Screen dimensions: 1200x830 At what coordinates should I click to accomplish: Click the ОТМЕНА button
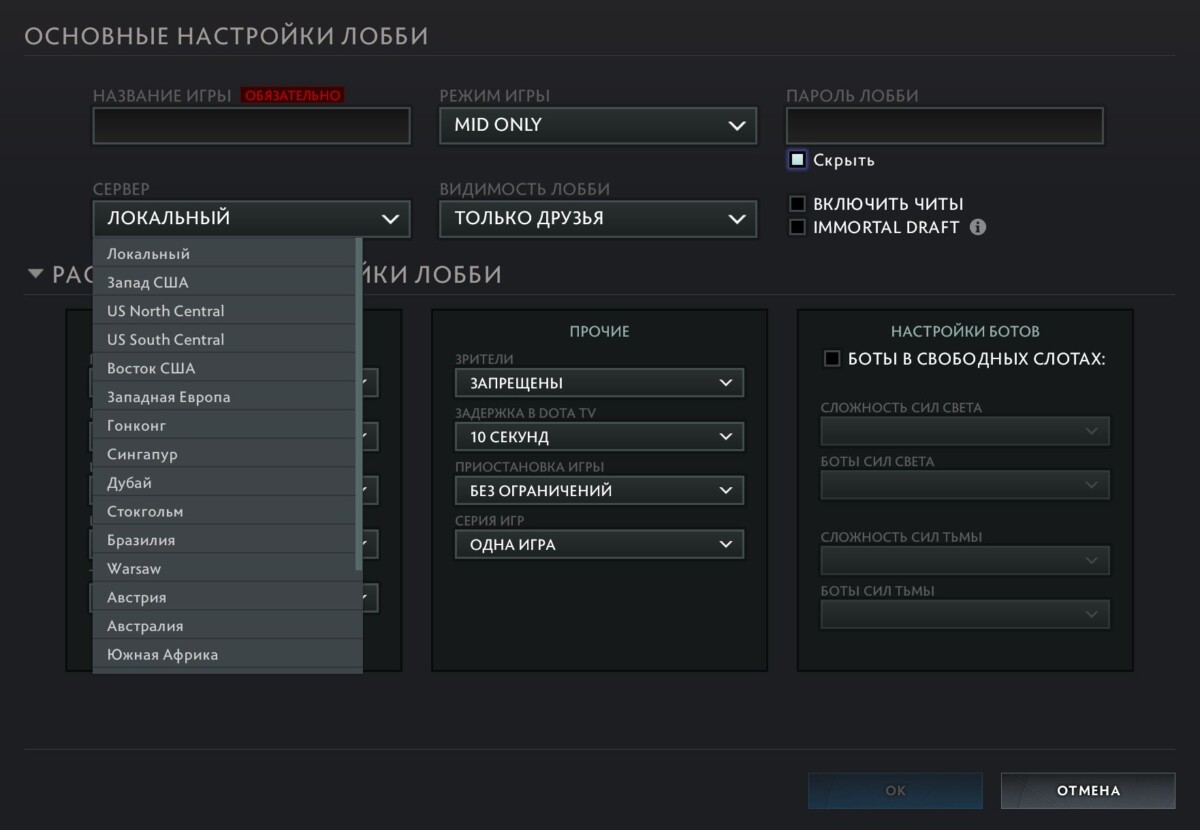coord(1088,791)
